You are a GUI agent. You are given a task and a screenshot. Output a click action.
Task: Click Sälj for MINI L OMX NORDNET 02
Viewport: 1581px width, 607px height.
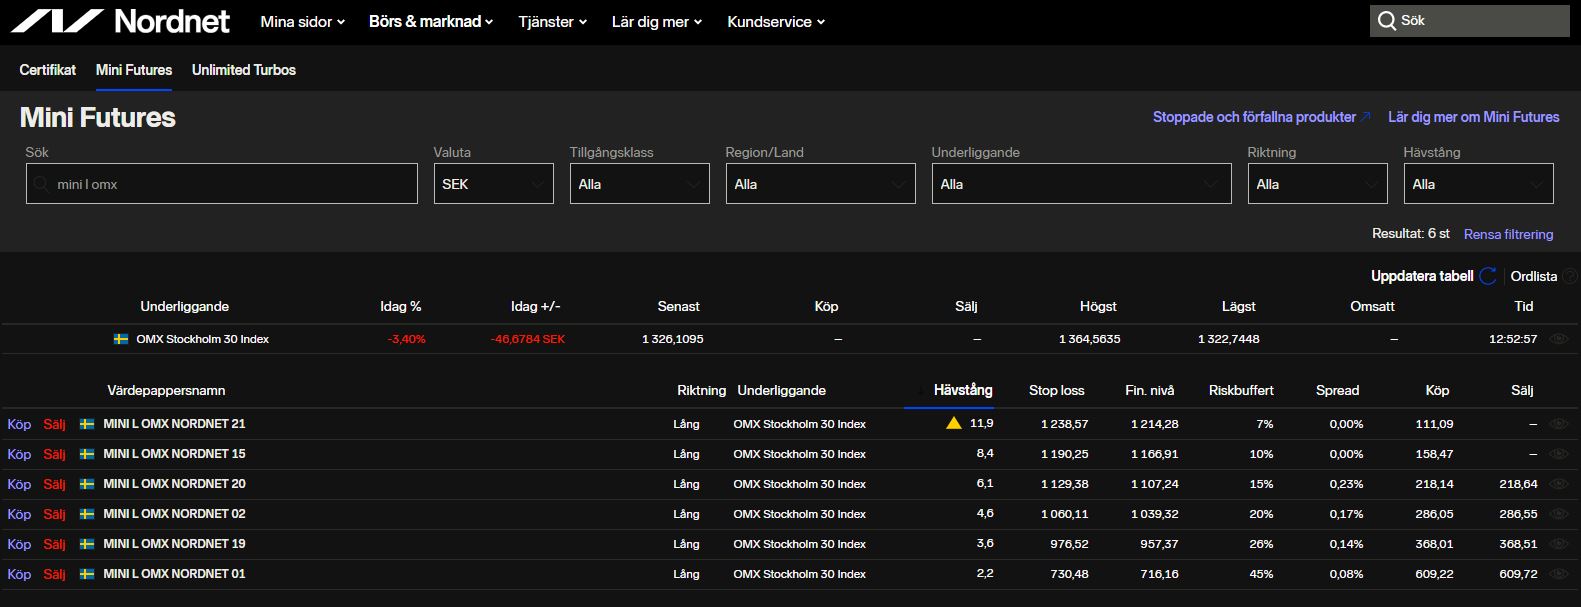tap(54, 514)
